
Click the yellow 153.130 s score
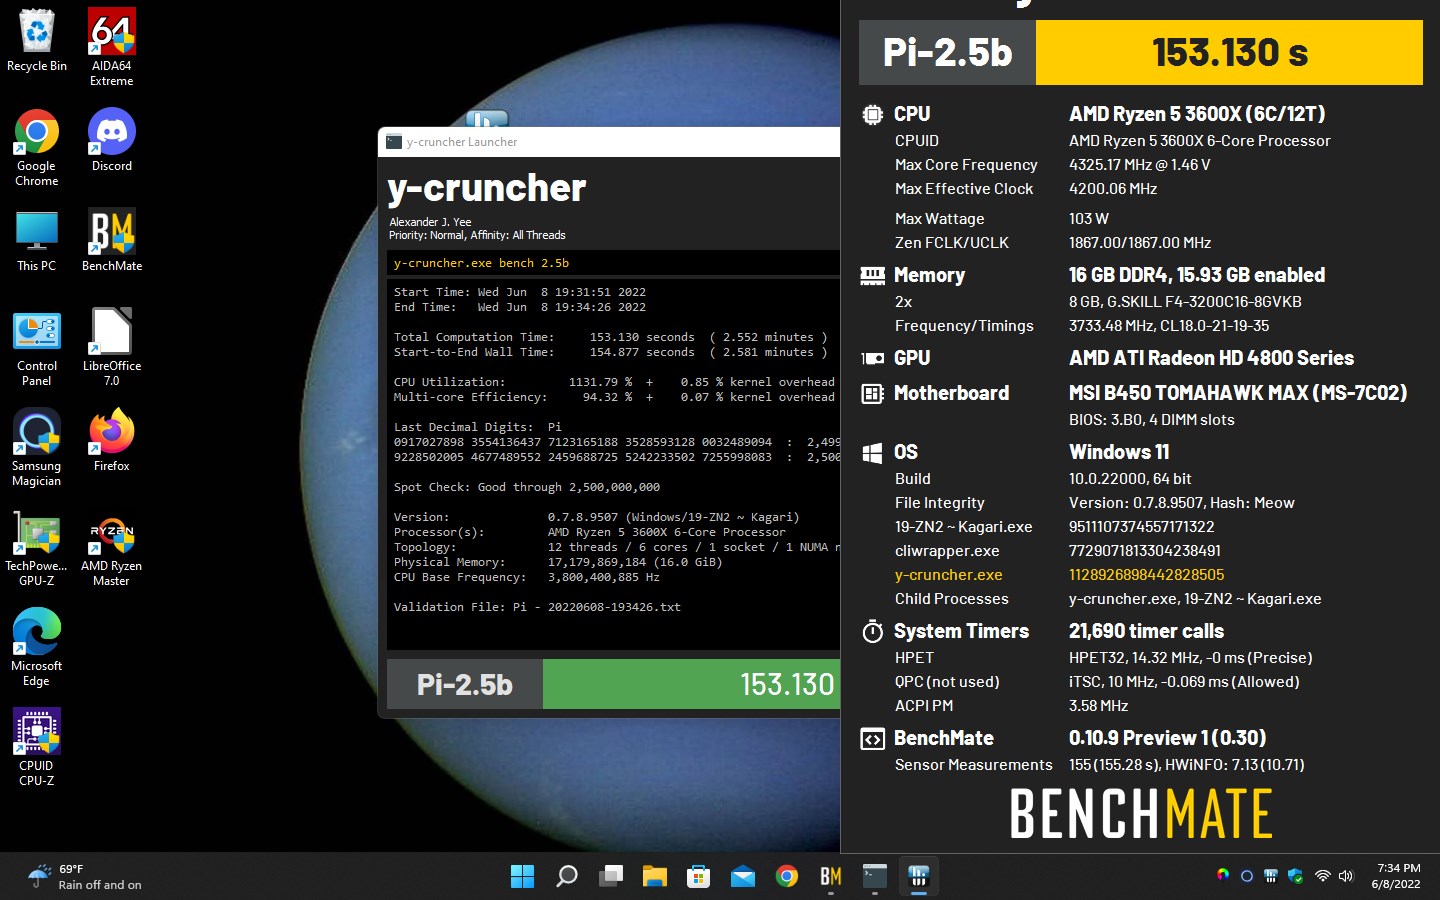[x=1229, y=53]
